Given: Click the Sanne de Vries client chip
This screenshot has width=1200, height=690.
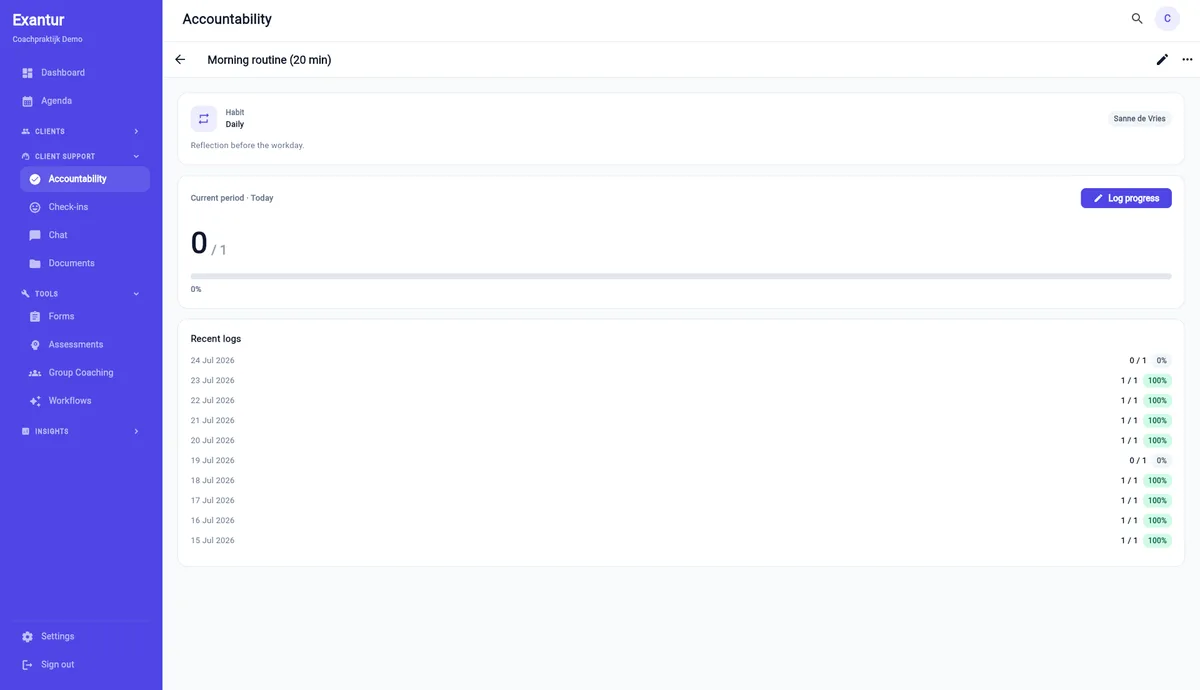Looking at the screenshot, I should click(1139, 119).
